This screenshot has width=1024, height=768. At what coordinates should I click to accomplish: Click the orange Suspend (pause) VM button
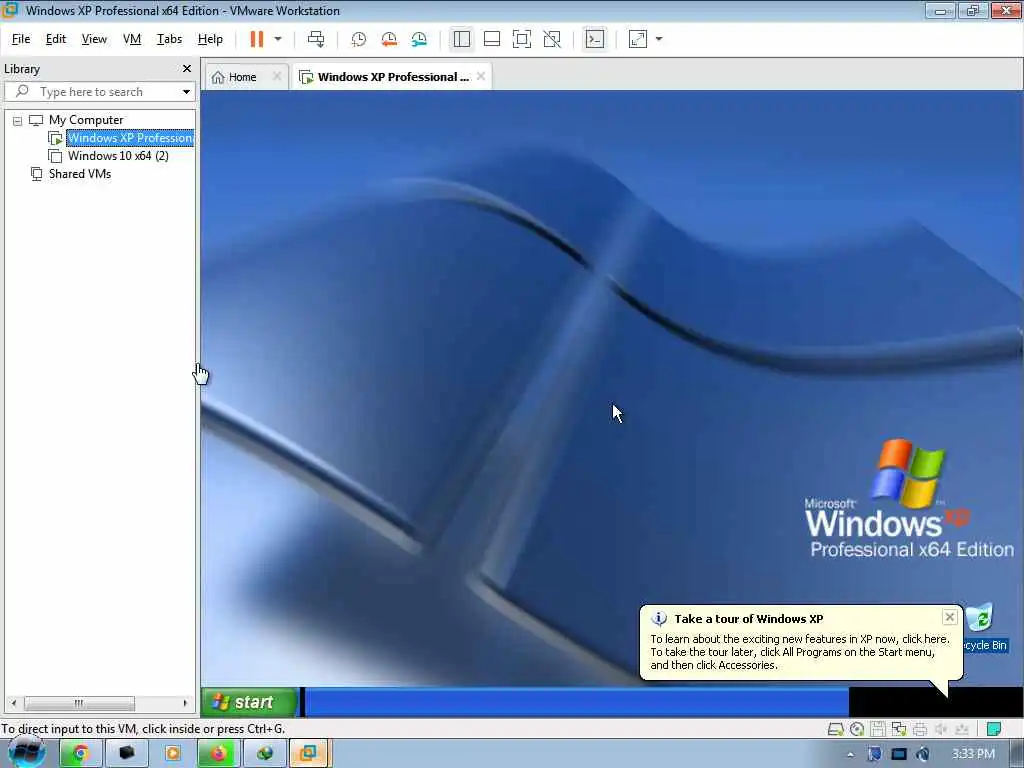click(257, 39)
